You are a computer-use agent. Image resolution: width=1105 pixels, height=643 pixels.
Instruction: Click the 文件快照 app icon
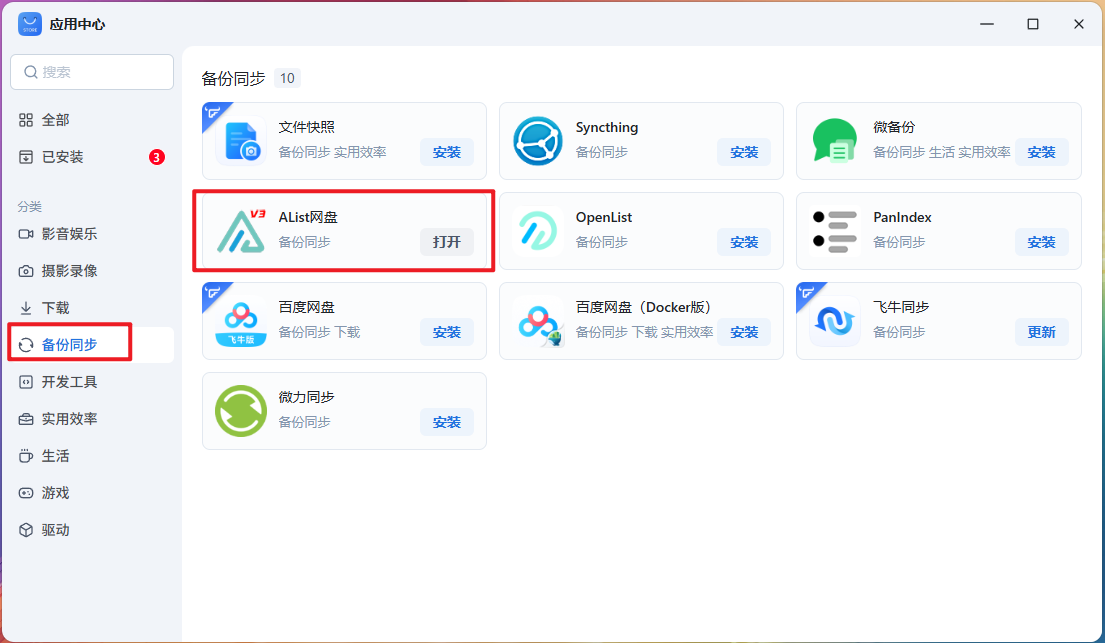(x=241, y=141)
